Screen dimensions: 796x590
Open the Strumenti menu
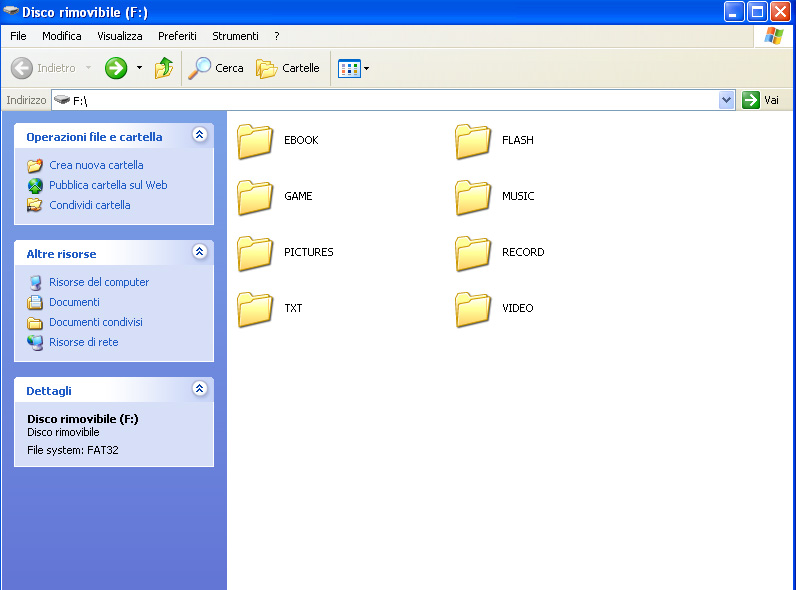(x=235, y=36)
